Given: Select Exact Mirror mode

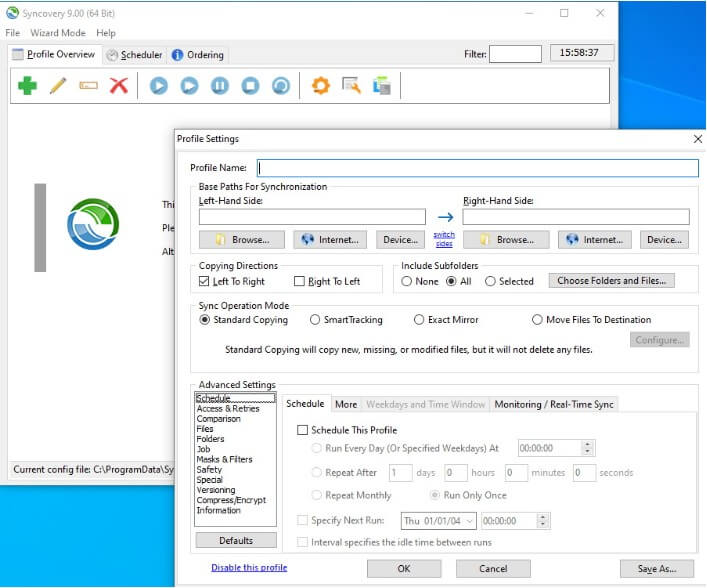Looking at the screenshot, I should click(x=419, y=320).
